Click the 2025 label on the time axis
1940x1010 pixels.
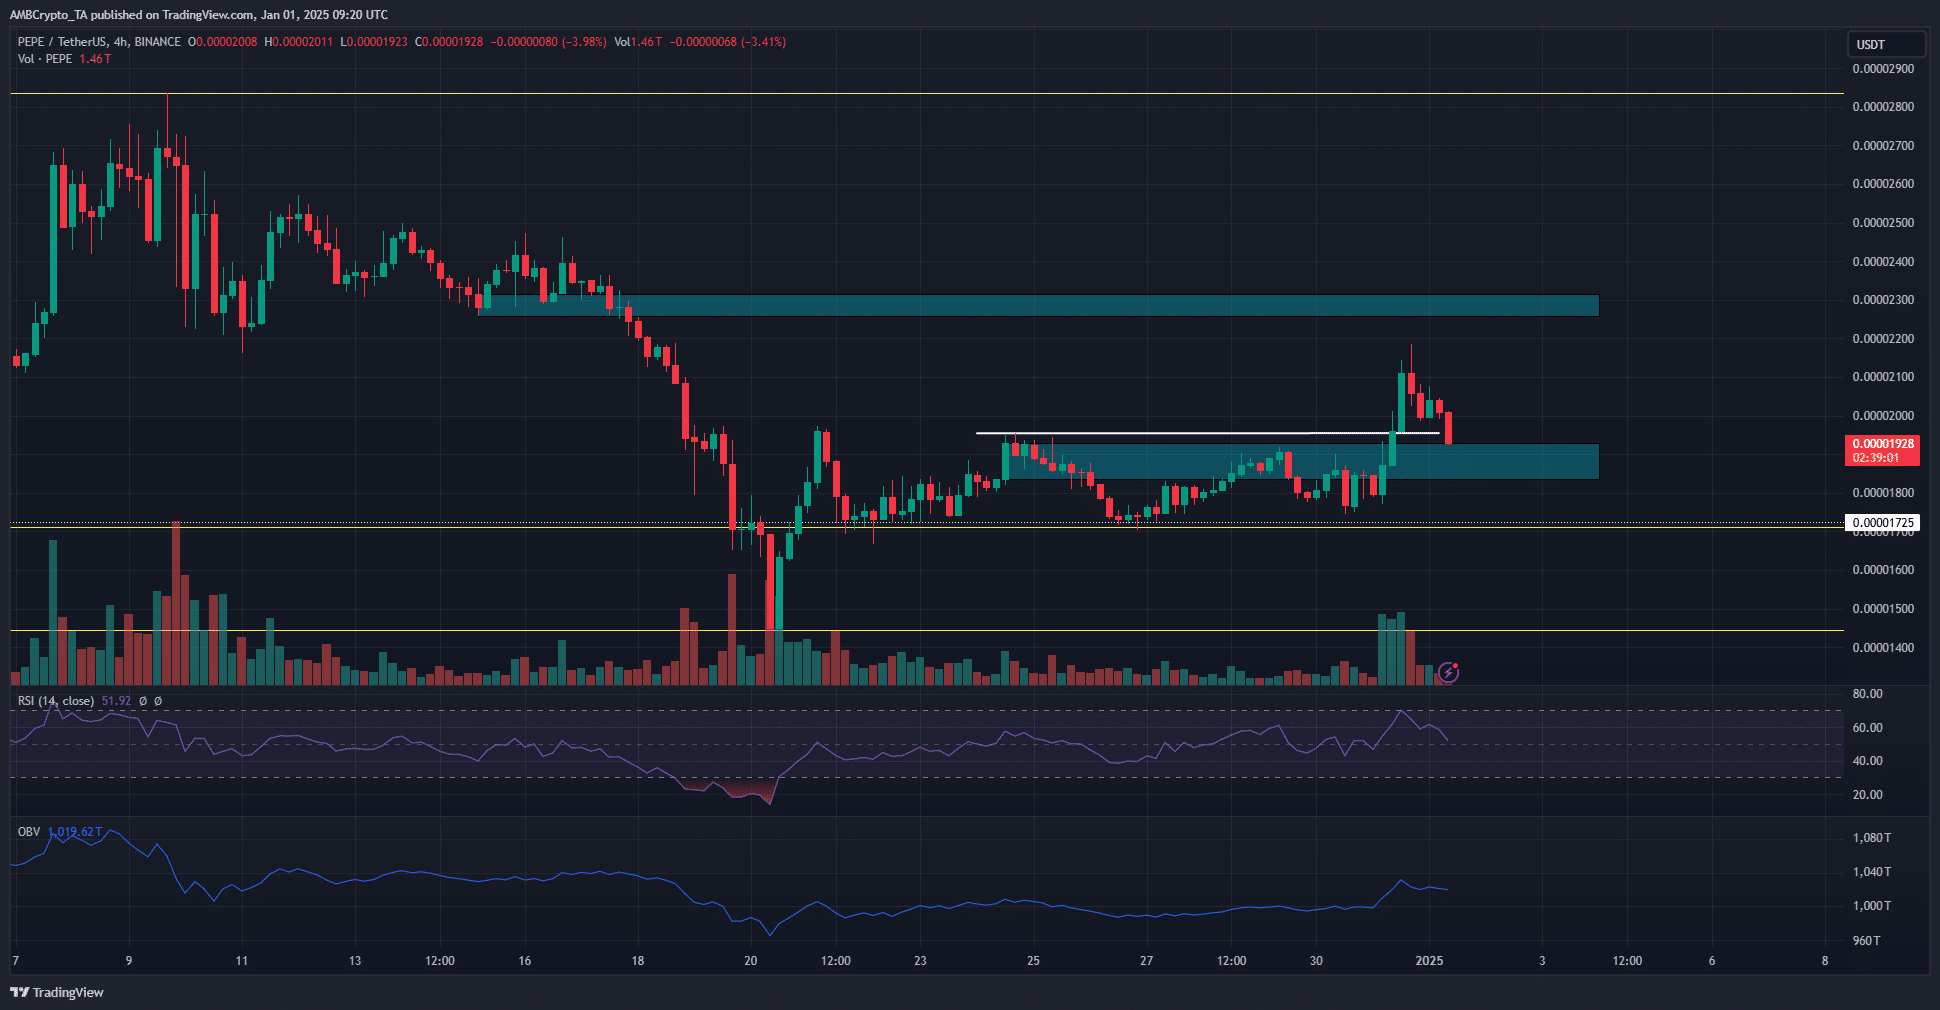coord(1429,961)
